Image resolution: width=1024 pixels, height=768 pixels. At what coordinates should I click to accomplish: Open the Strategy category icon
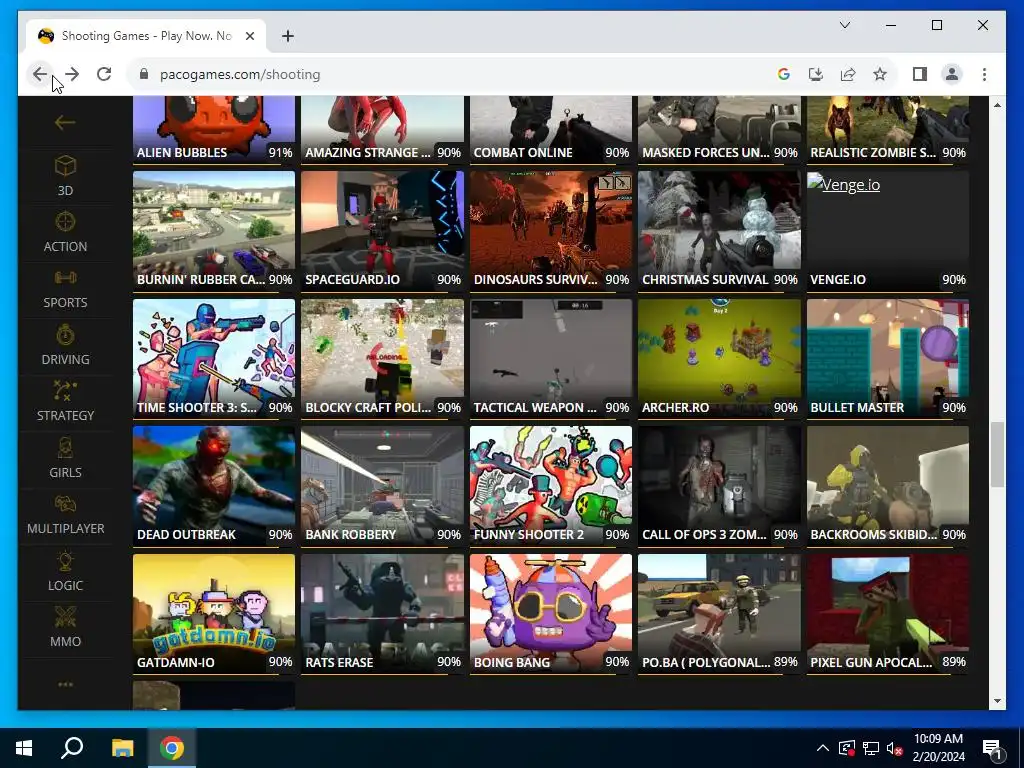point(65,391)
